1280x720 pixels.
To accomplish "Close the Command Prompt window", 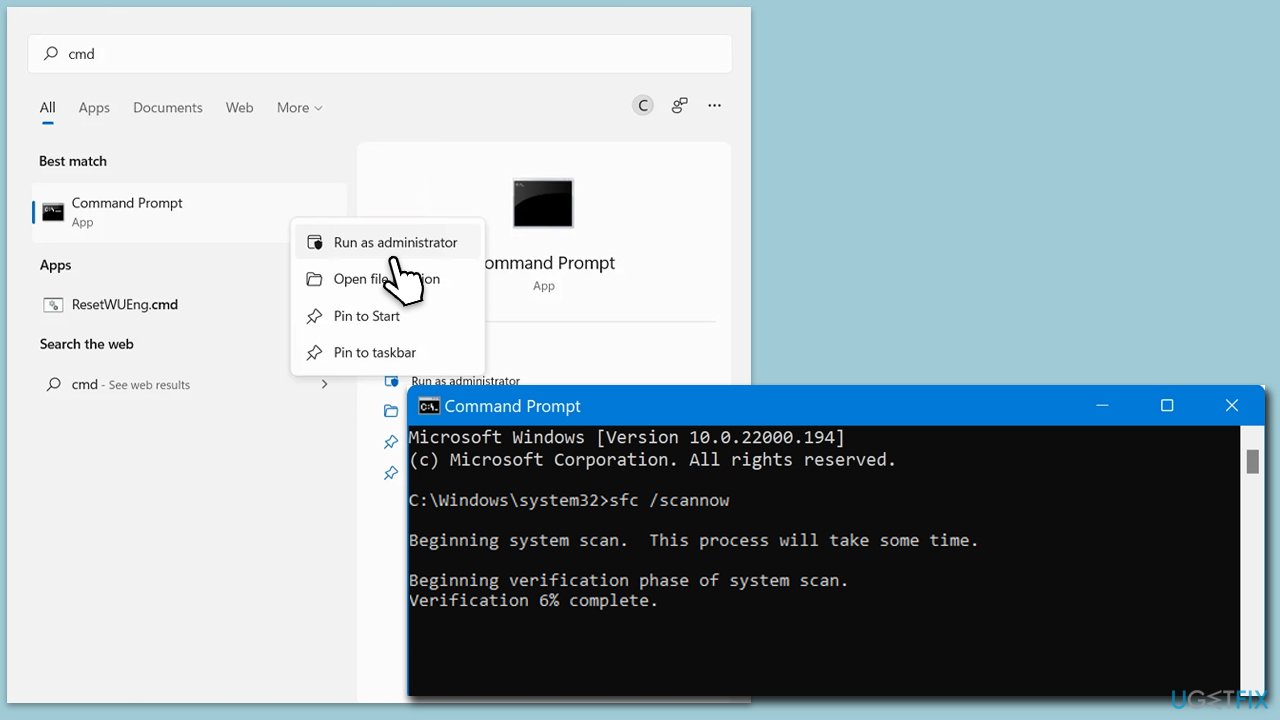I will click(x=1232, y=406).
